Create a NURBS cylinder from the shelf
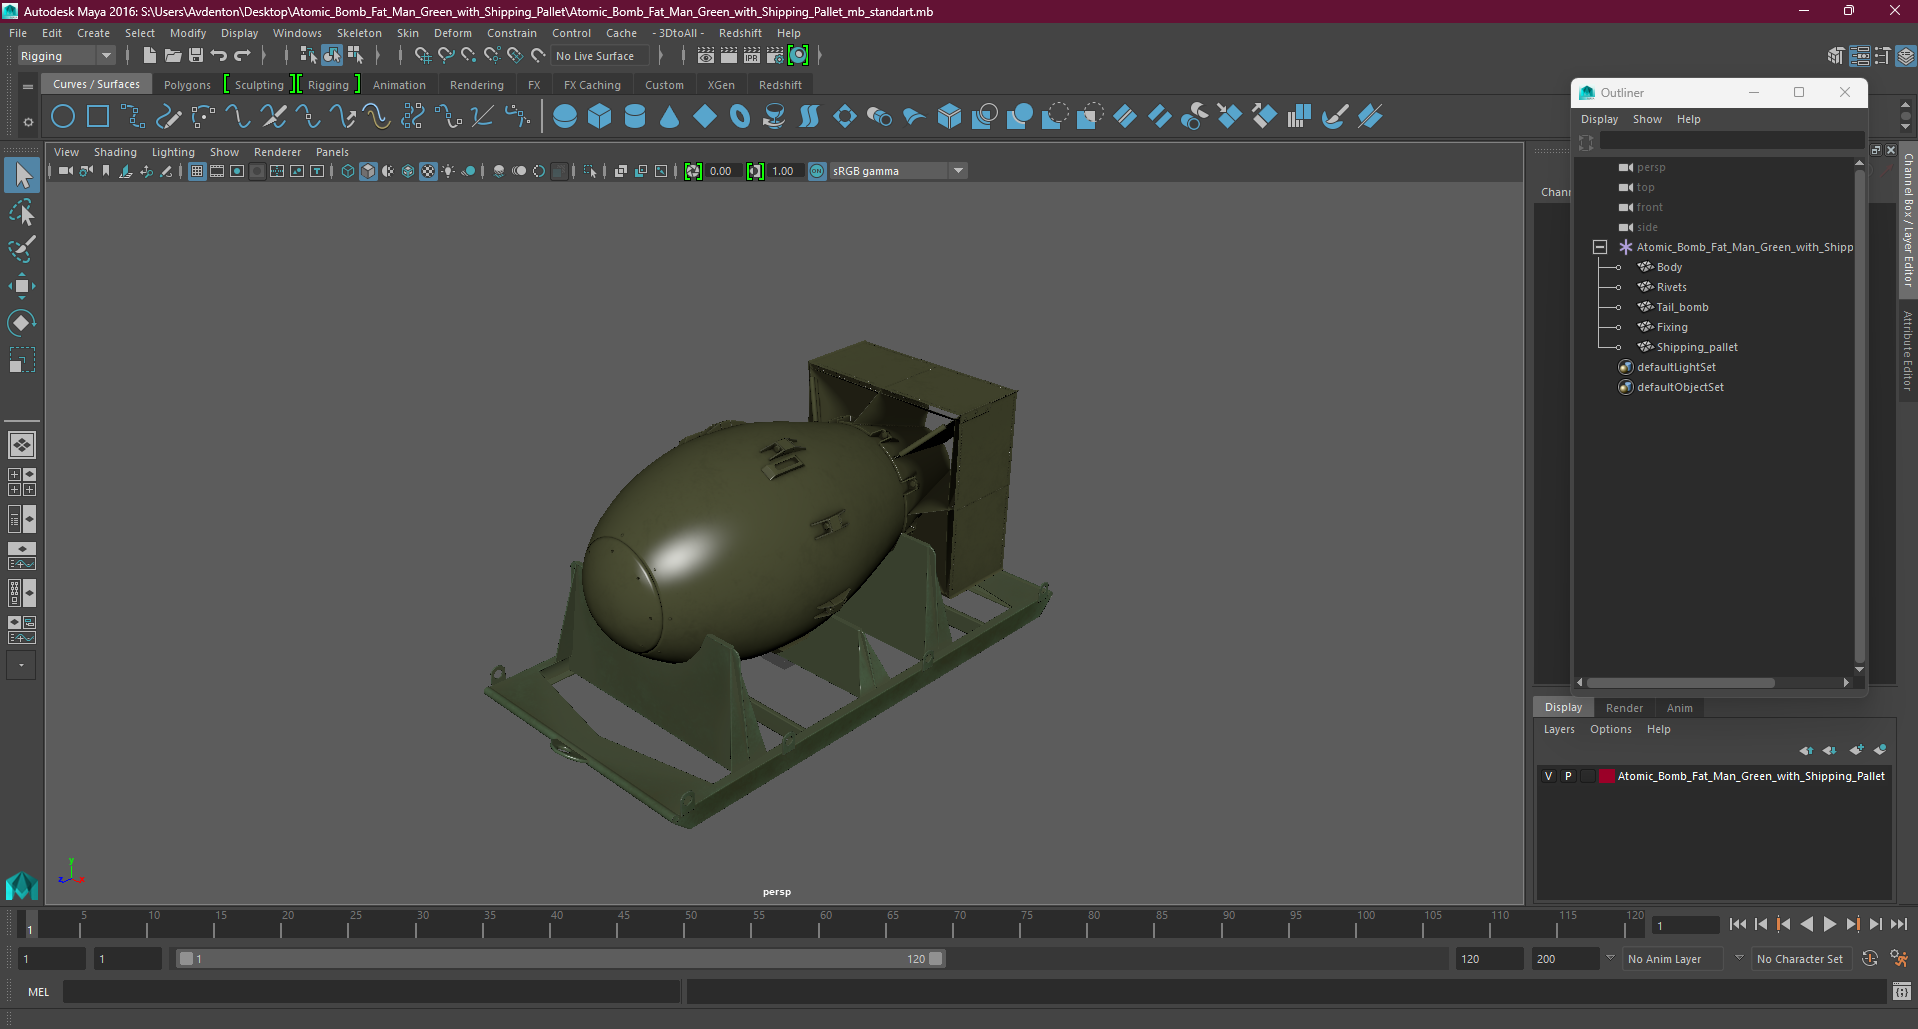This screenshot has height=1029, width=1918. coord(635,117)
